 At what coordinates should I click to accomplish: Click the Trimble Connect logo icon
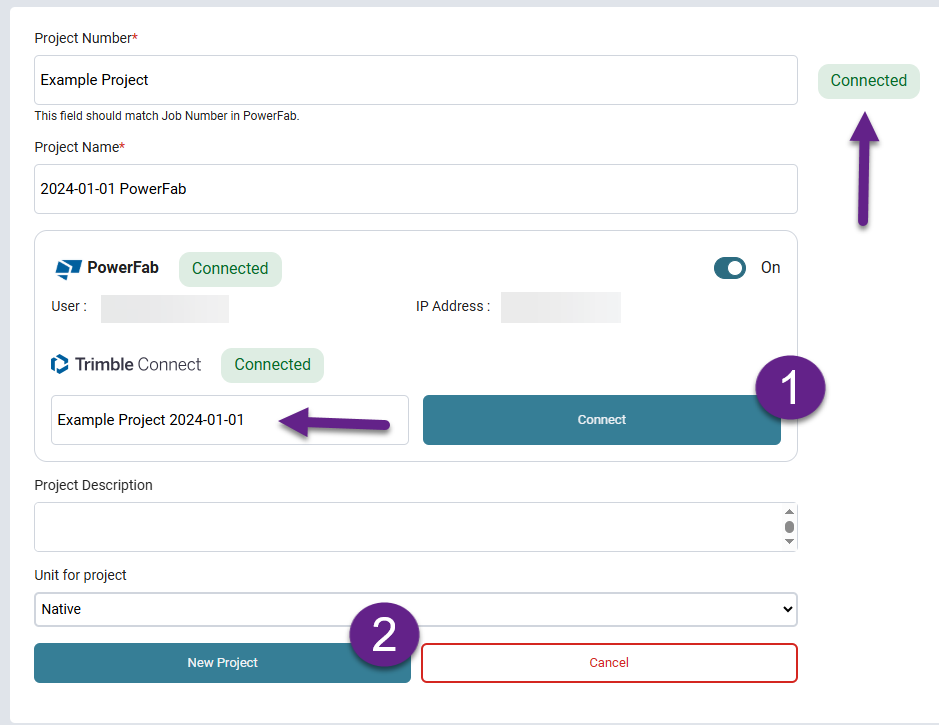60,364
